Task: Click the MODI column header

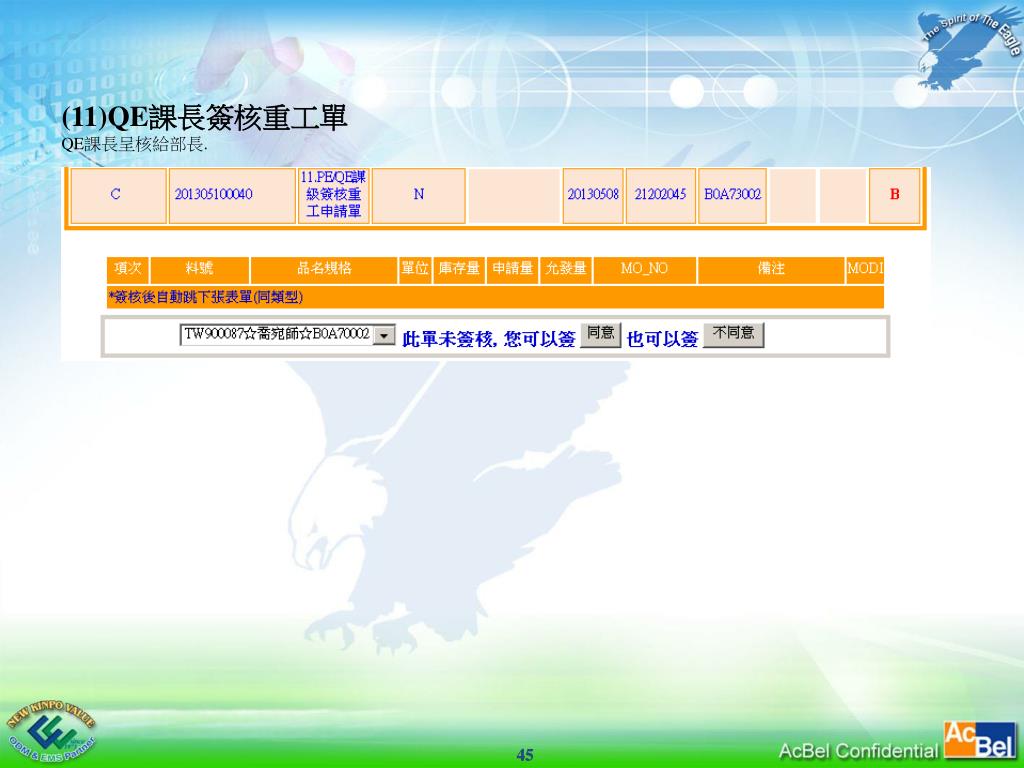Action: (x=865, y=269)
